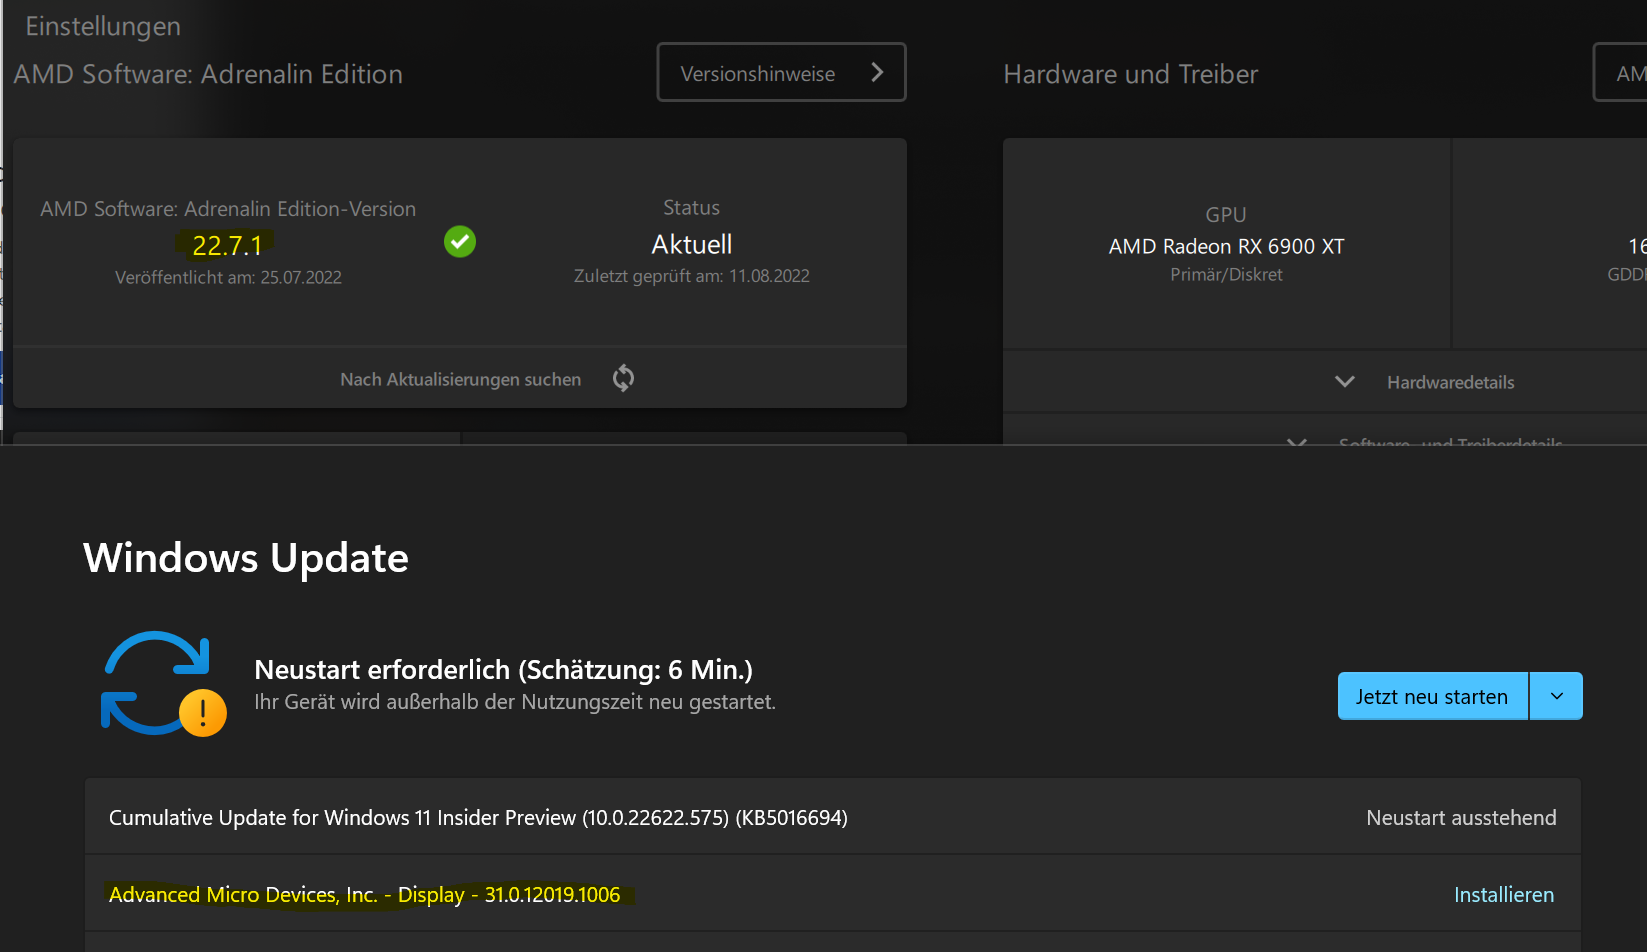Click the refresh icon beside Nach Aktualisierungen suchen
The width and height of the screenshot is (1647, 952).
623,378
